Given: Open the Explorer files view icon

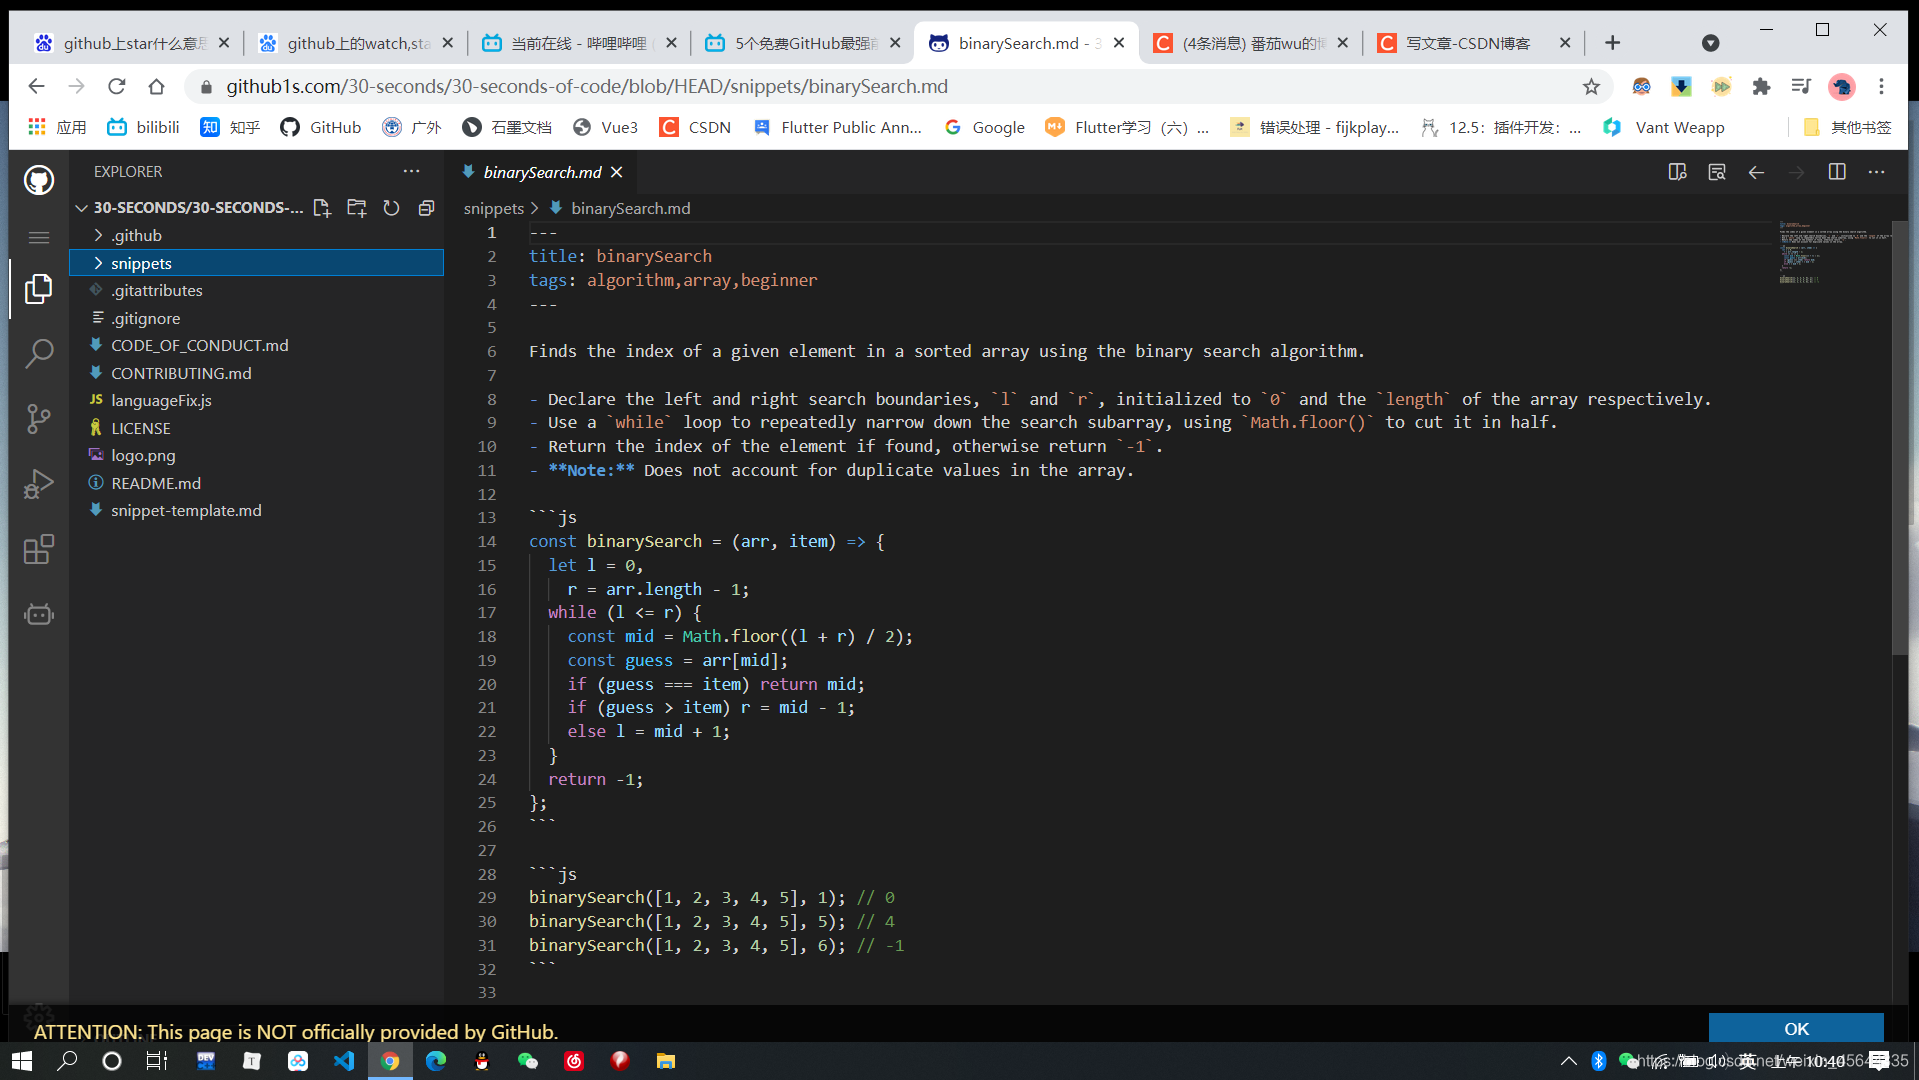Looking at the screenshot, I should click(x=39, y=289).
